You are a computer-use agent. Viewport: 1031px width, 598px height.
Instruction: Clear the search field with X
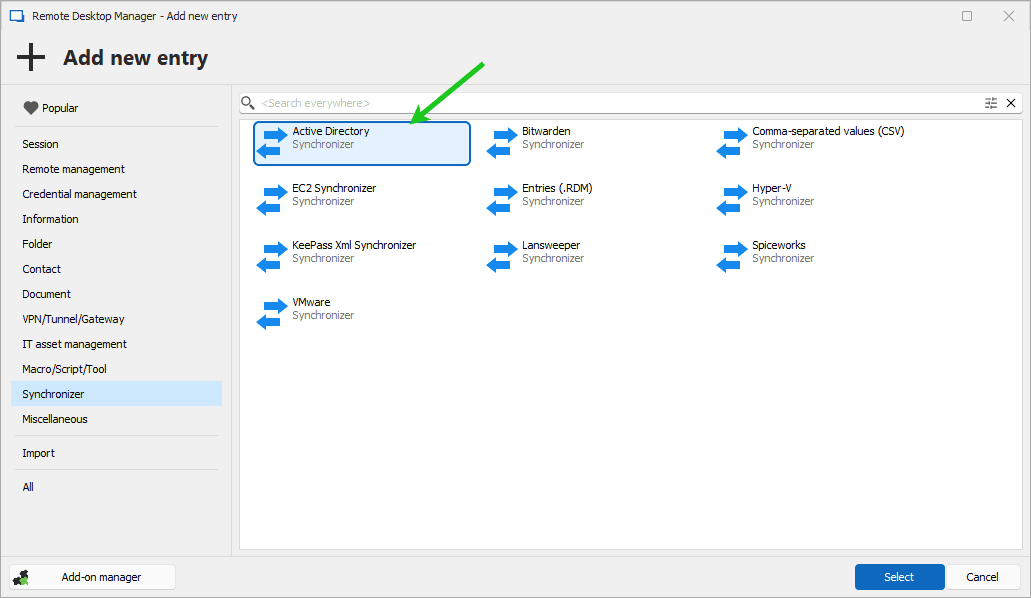point(1011,103)
